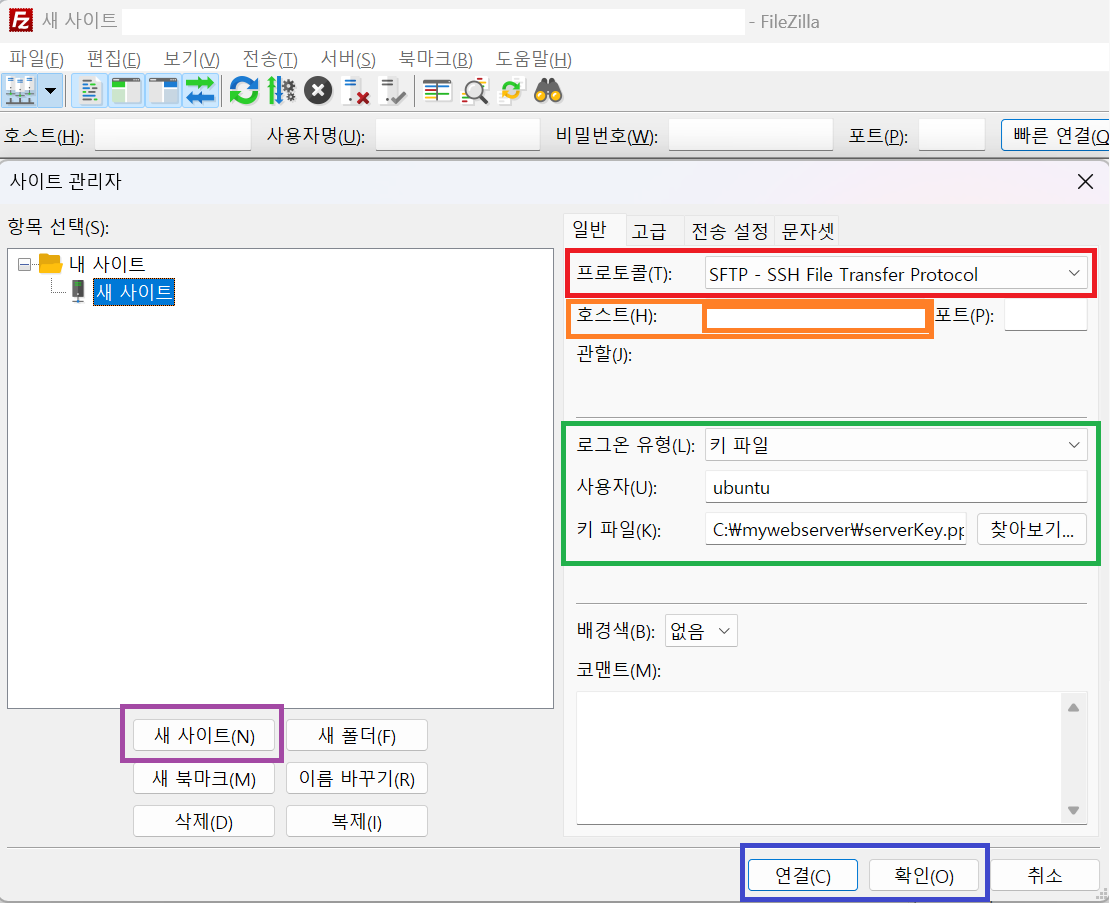Select the 내 사이트 folder
The image size is (1110, 903).
(x=107, y=264)
